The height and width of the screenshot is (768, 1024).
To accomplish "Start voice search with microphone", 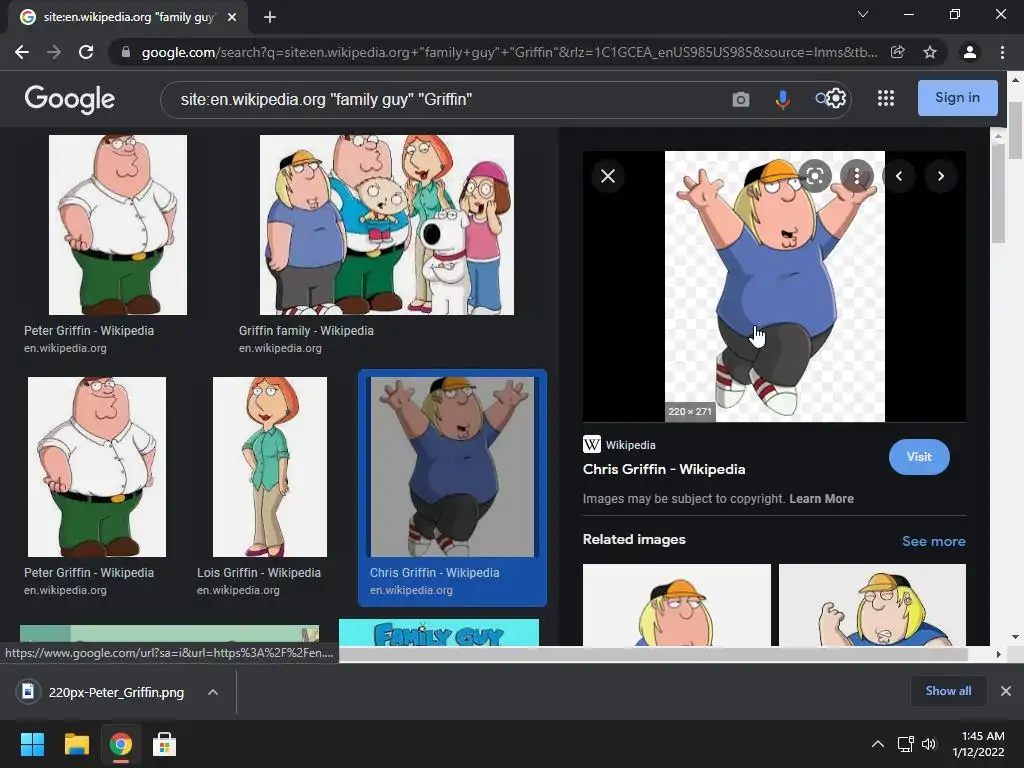I will point(782,99).
